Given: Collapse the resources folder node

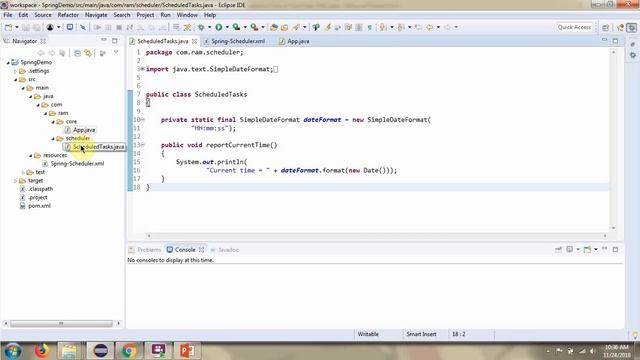Looking at the screenshot, I should [31, 156].
